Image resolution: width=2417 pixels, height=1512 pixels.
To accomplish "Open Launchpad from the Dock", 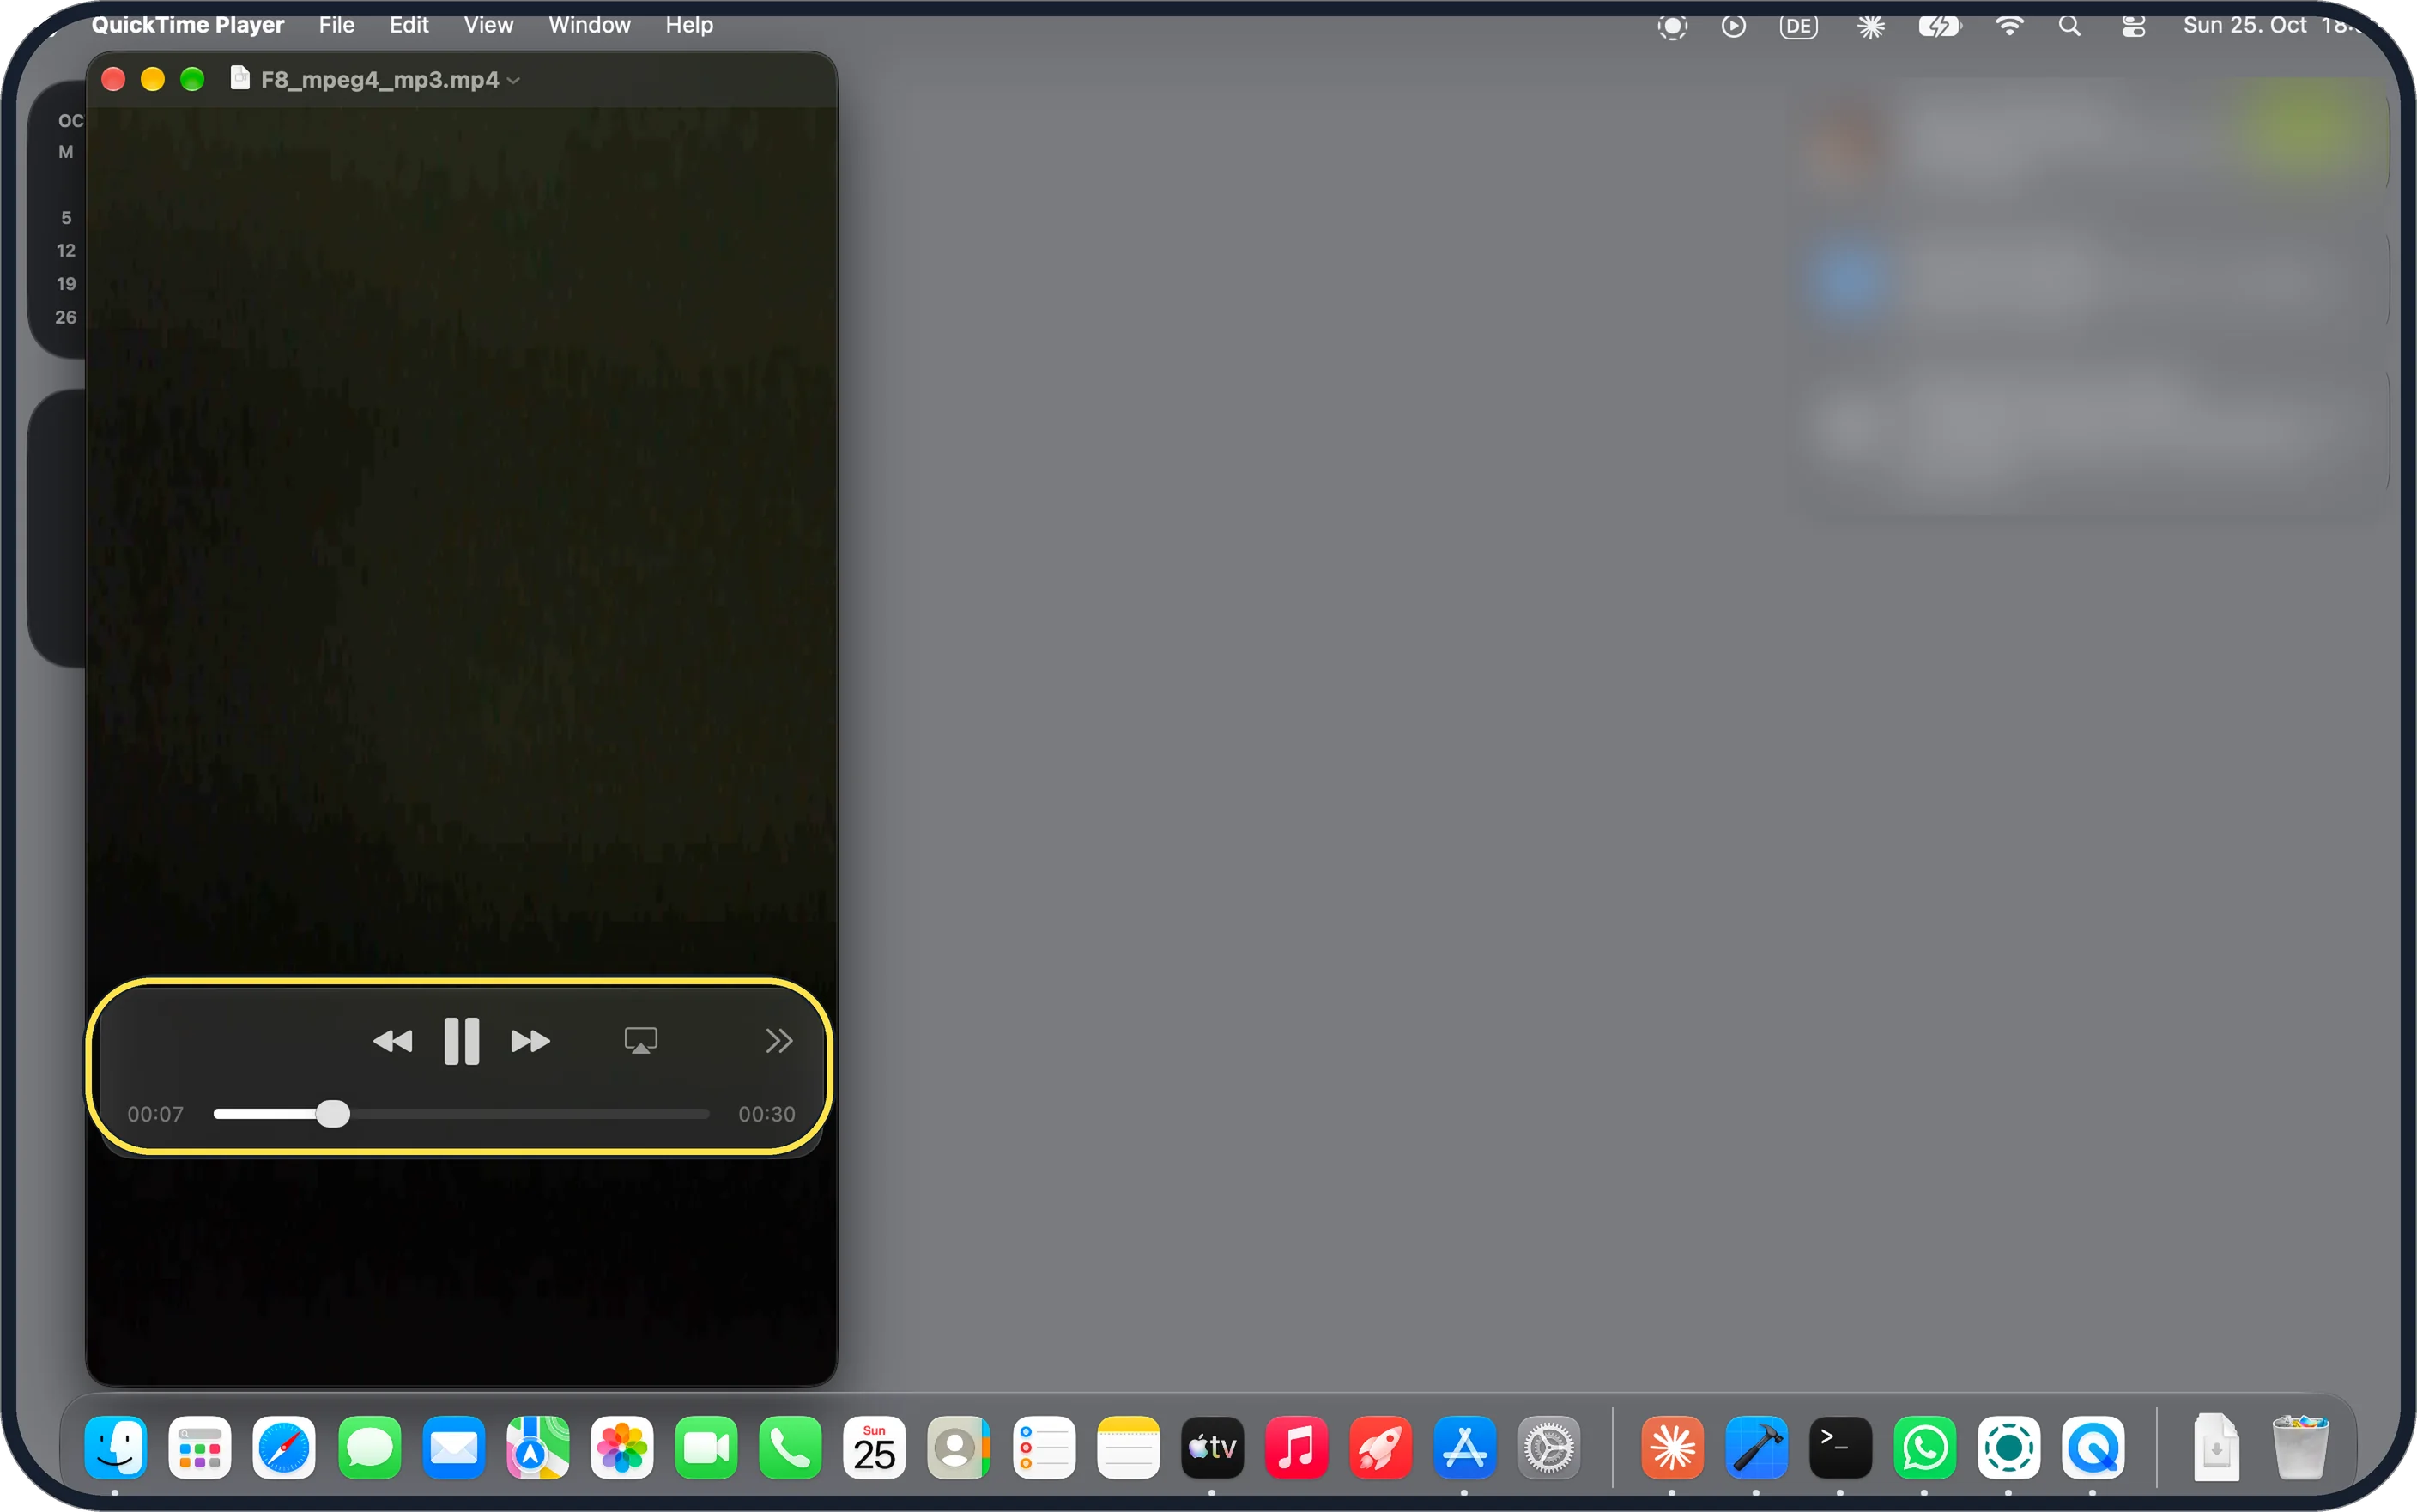I will pyautogui.click(x=200, y=1447).
